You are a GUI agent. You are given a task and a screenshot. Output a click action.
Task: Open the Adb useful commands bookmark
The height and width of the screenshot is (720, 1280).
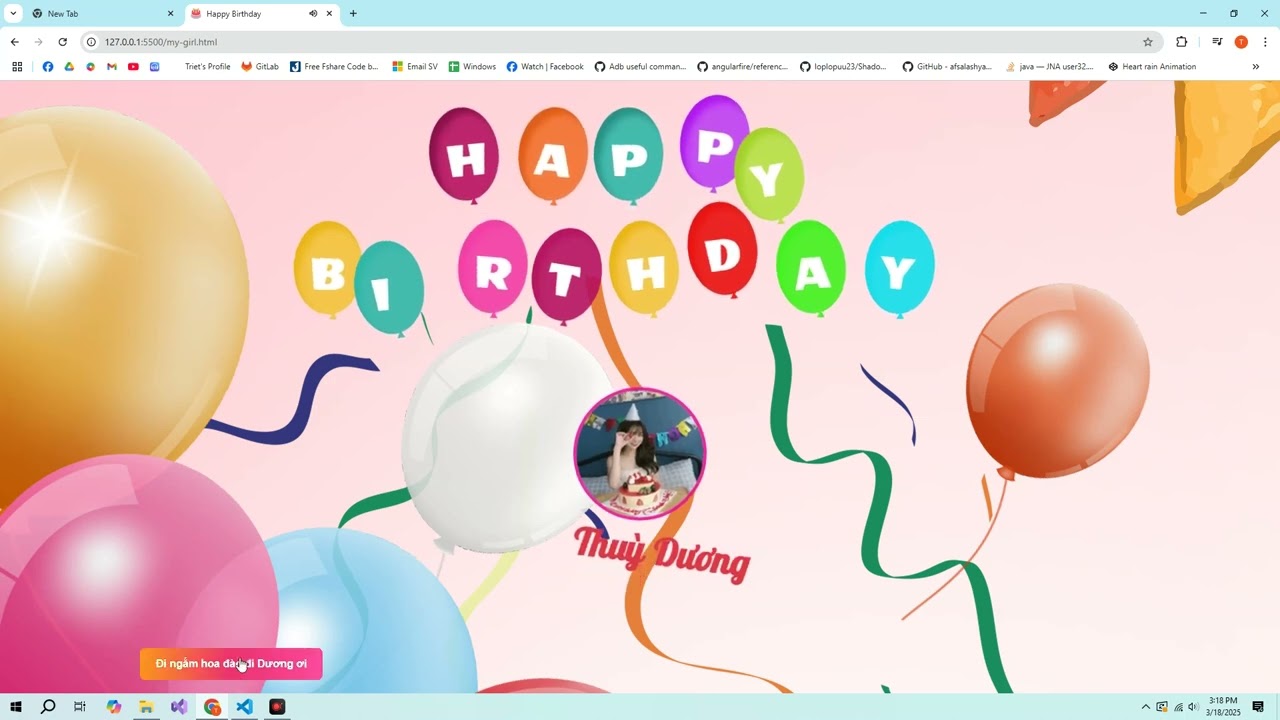click(640, 67)
